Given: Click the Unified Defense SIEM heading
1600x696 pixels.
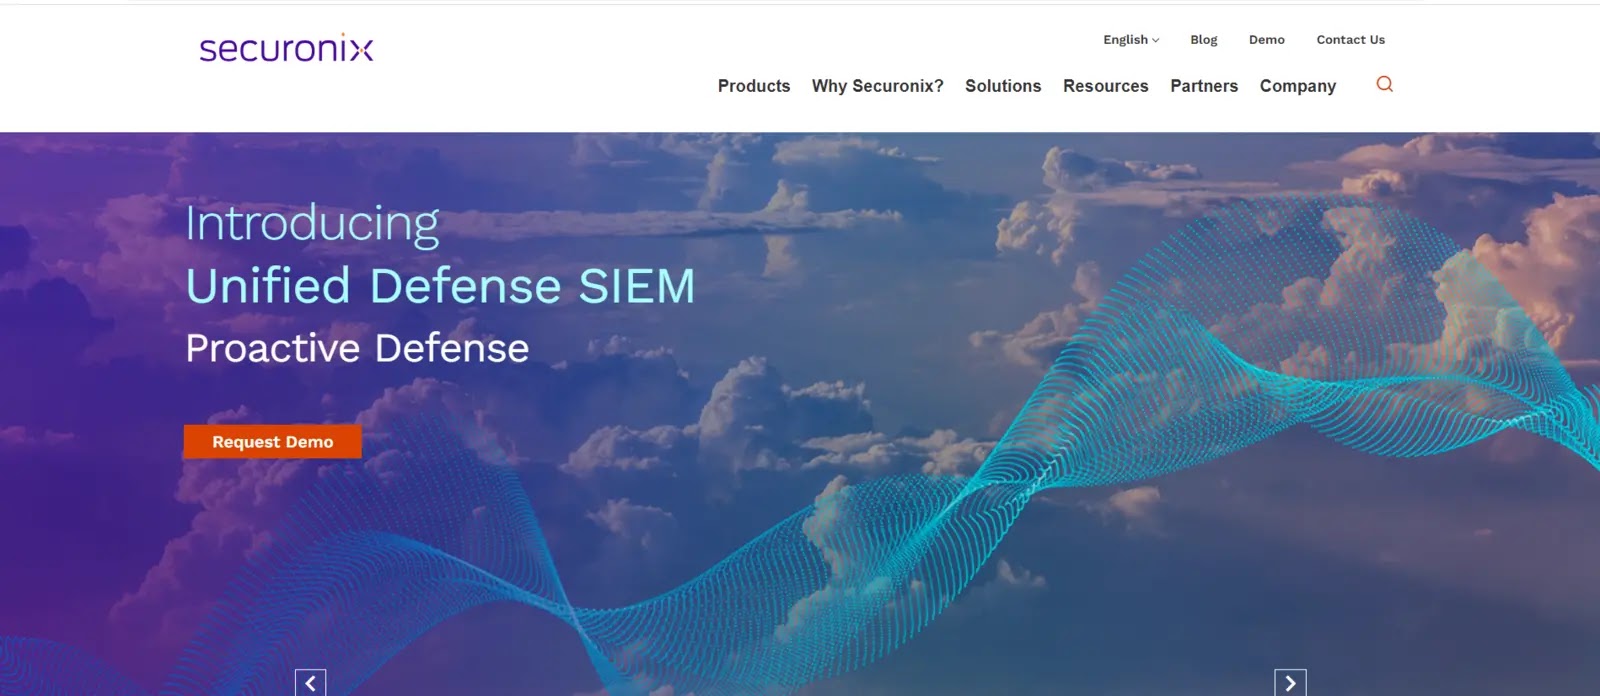Looking at the screenshot, I should [440, 286].
